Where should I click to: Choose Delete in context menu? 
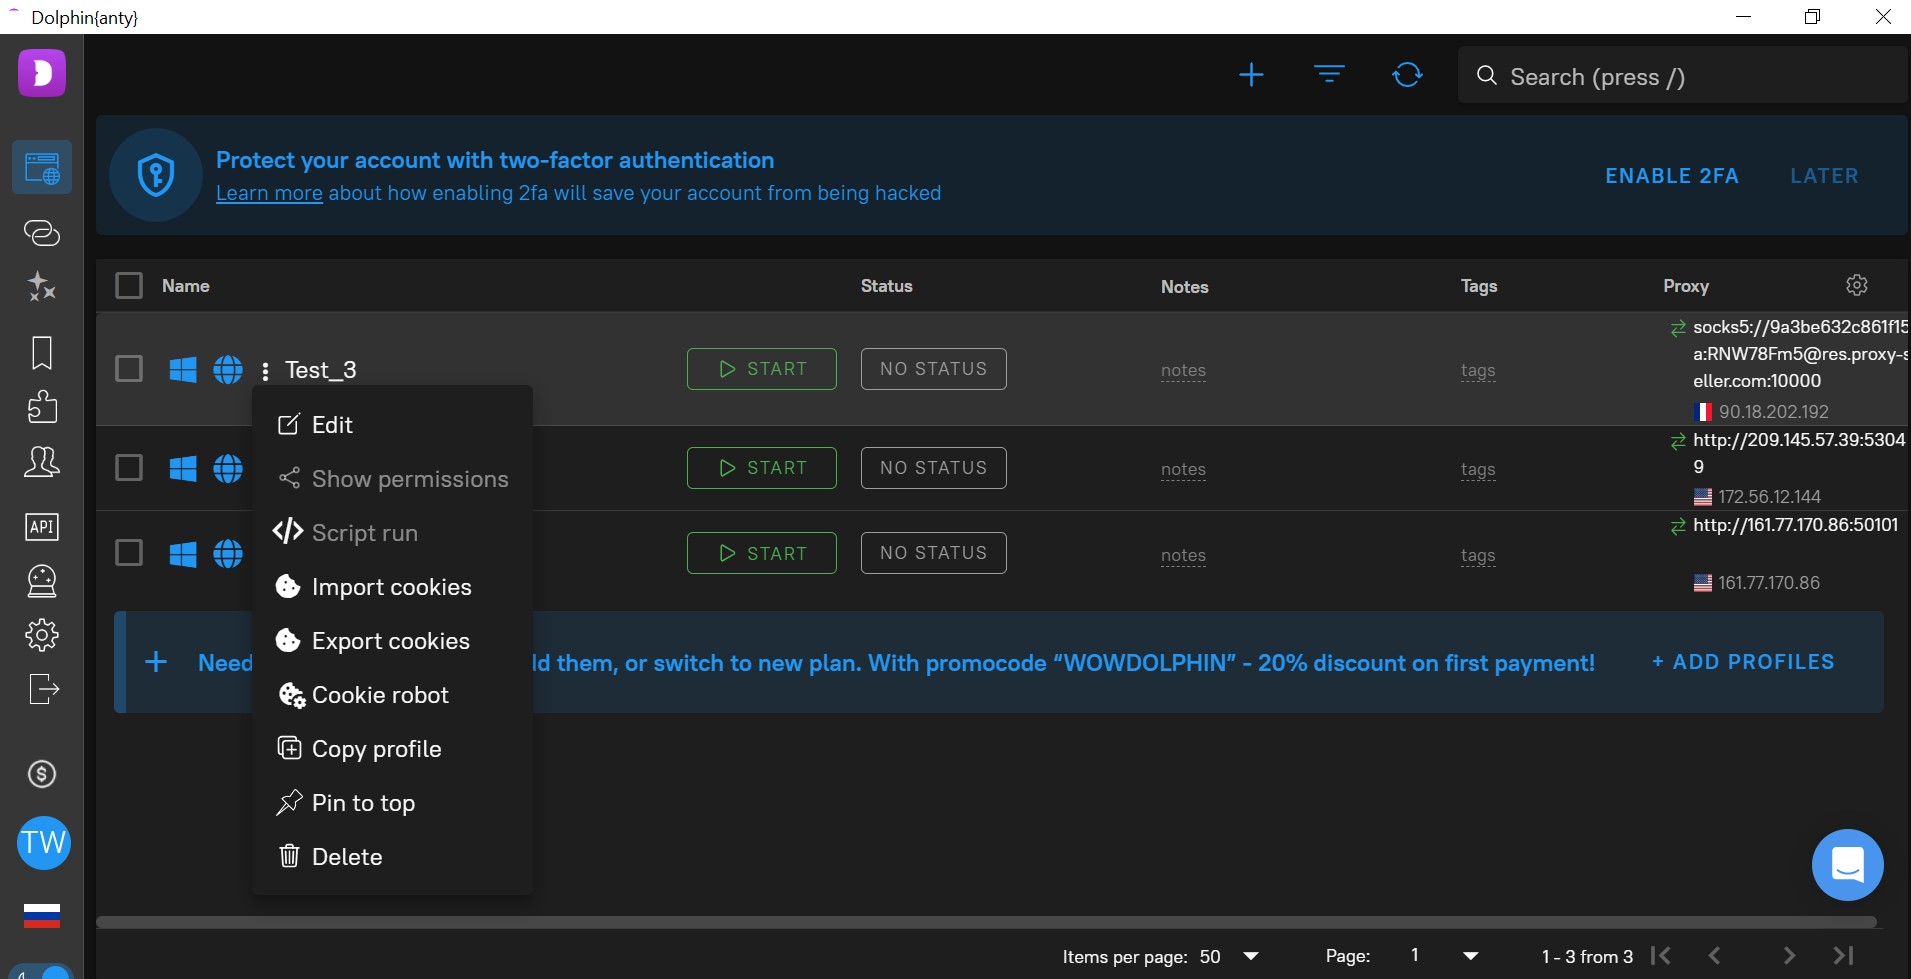(392, 857)
